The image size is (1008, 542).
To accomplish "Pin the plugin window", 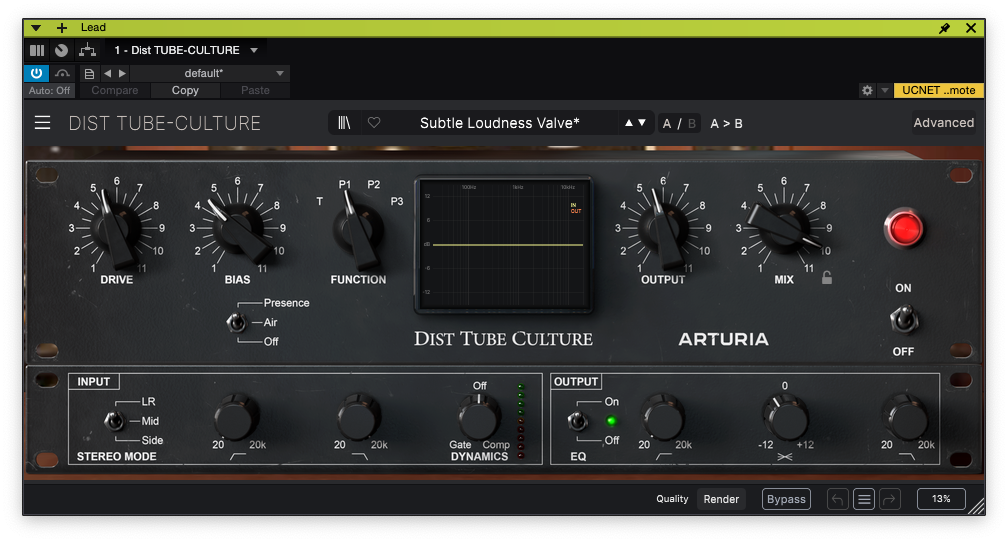I will (x=944, y=28).
